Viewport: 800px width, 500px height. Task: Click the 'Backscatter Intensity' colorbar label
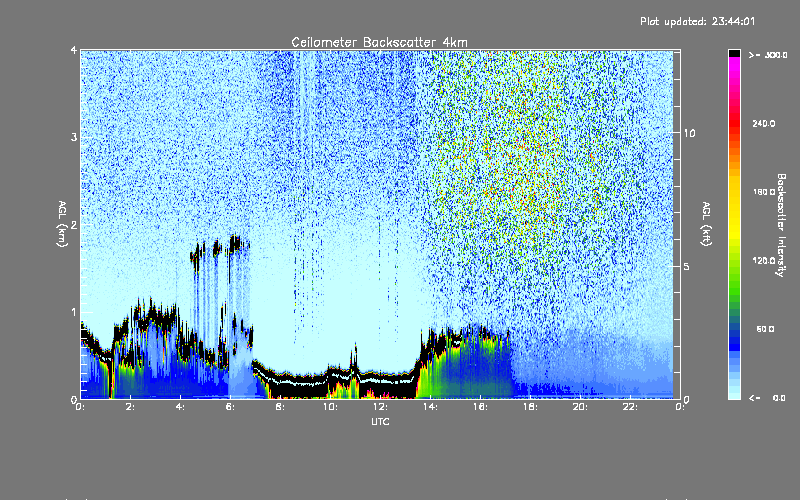click(x=780, y=225)
